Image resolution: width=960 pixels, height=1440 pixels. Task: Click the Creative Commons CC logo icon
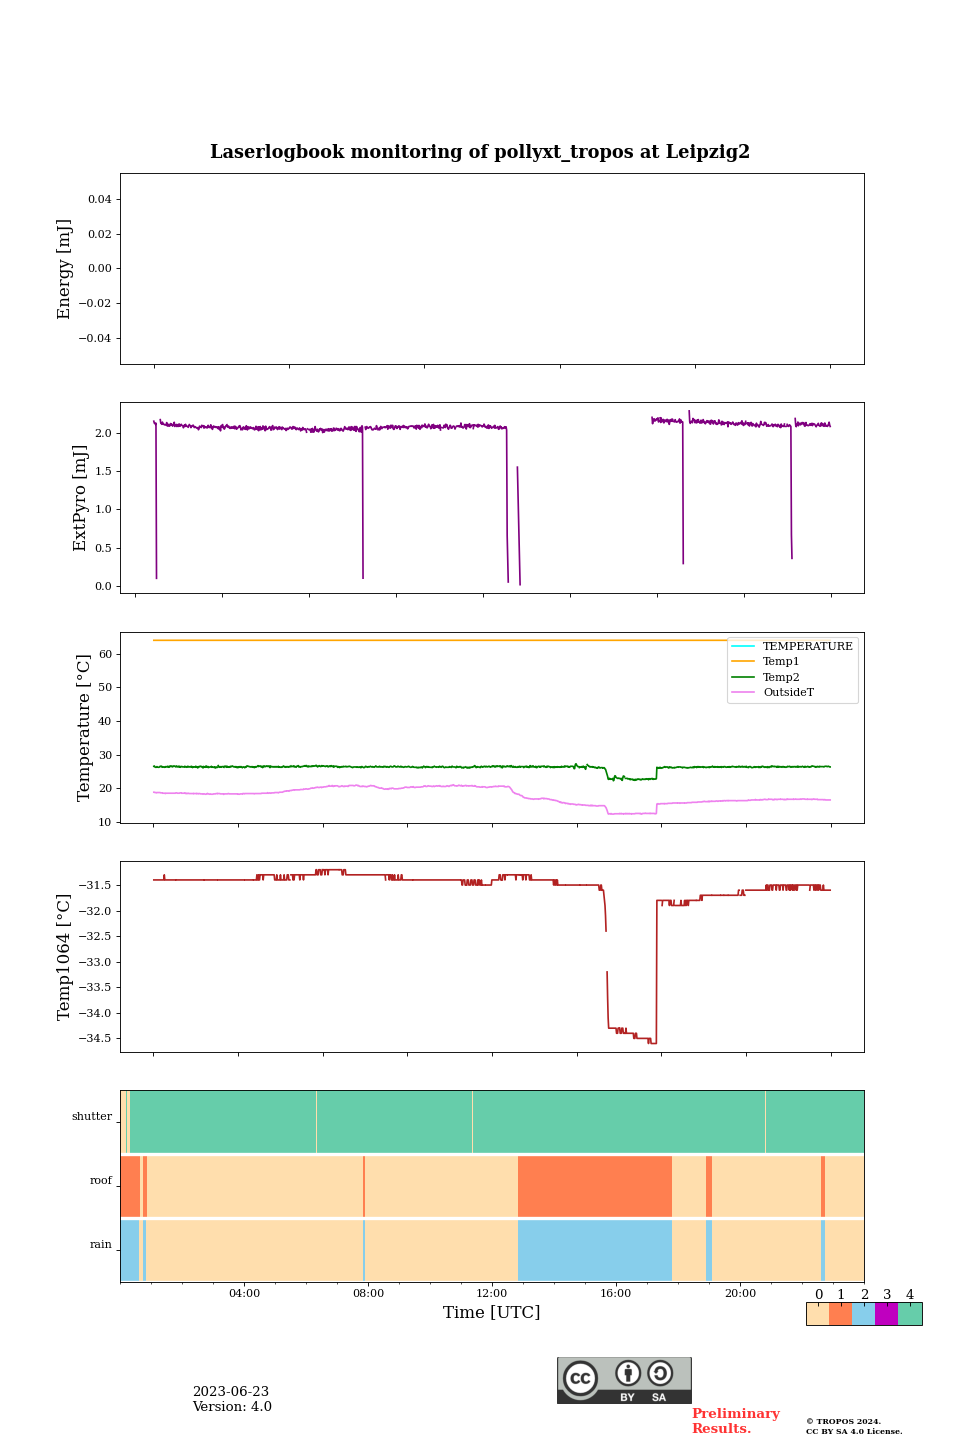point(581,1378)
